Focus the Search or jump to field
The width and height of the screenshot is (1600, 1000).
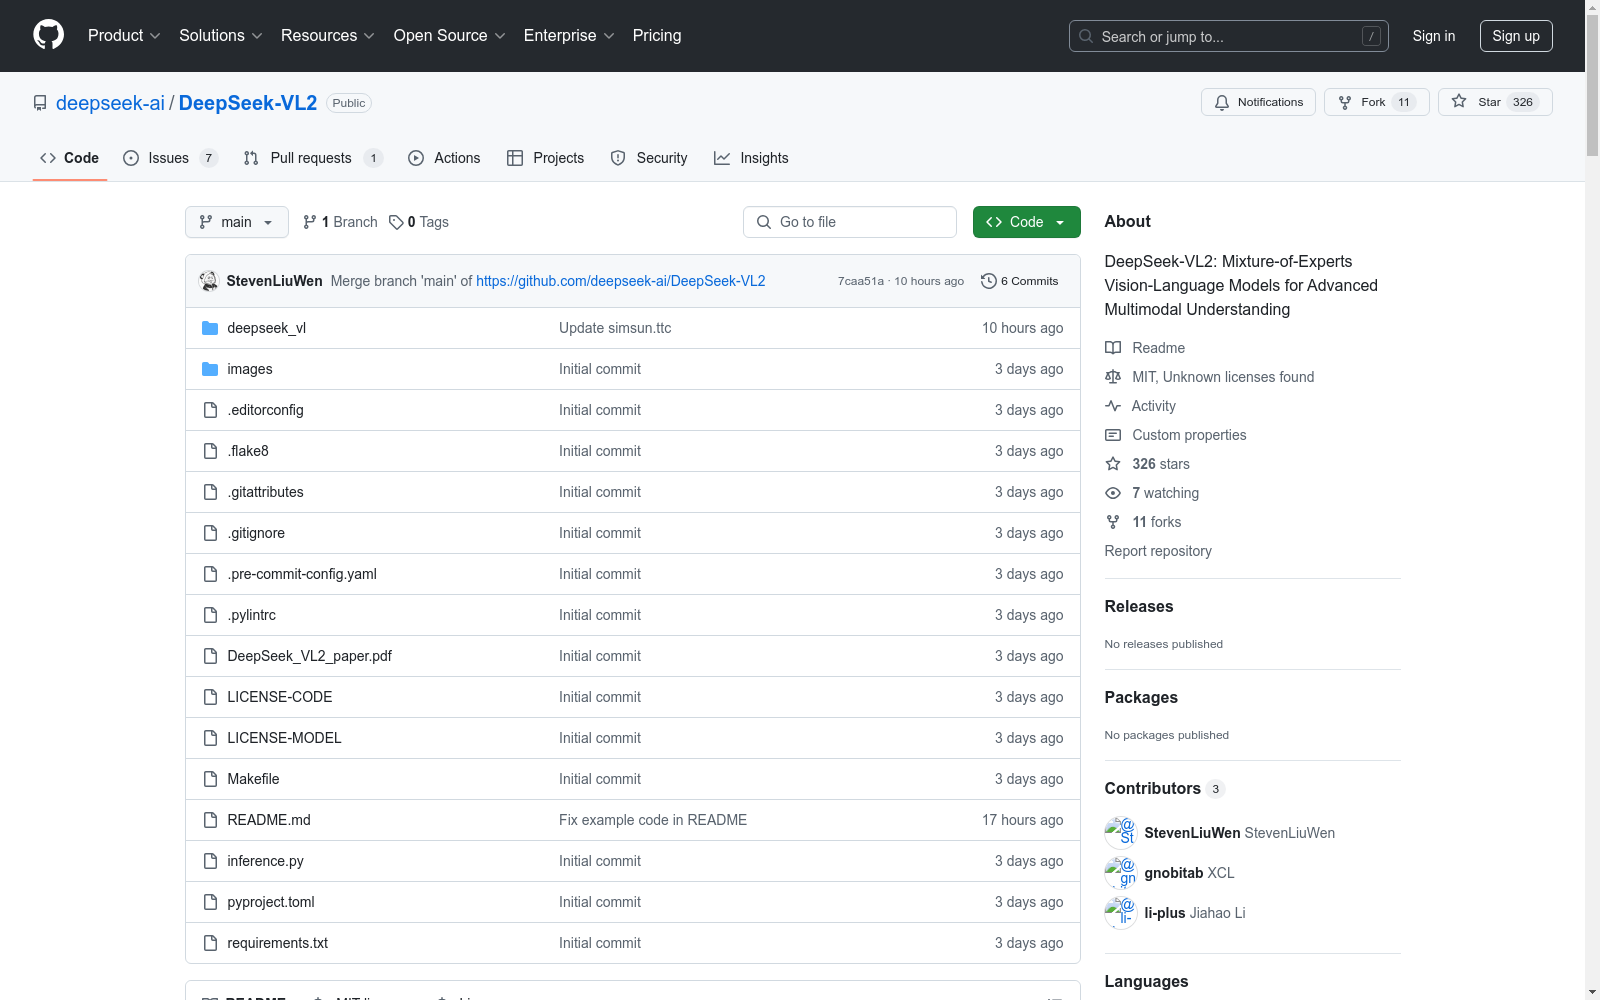click(1229, 36)
